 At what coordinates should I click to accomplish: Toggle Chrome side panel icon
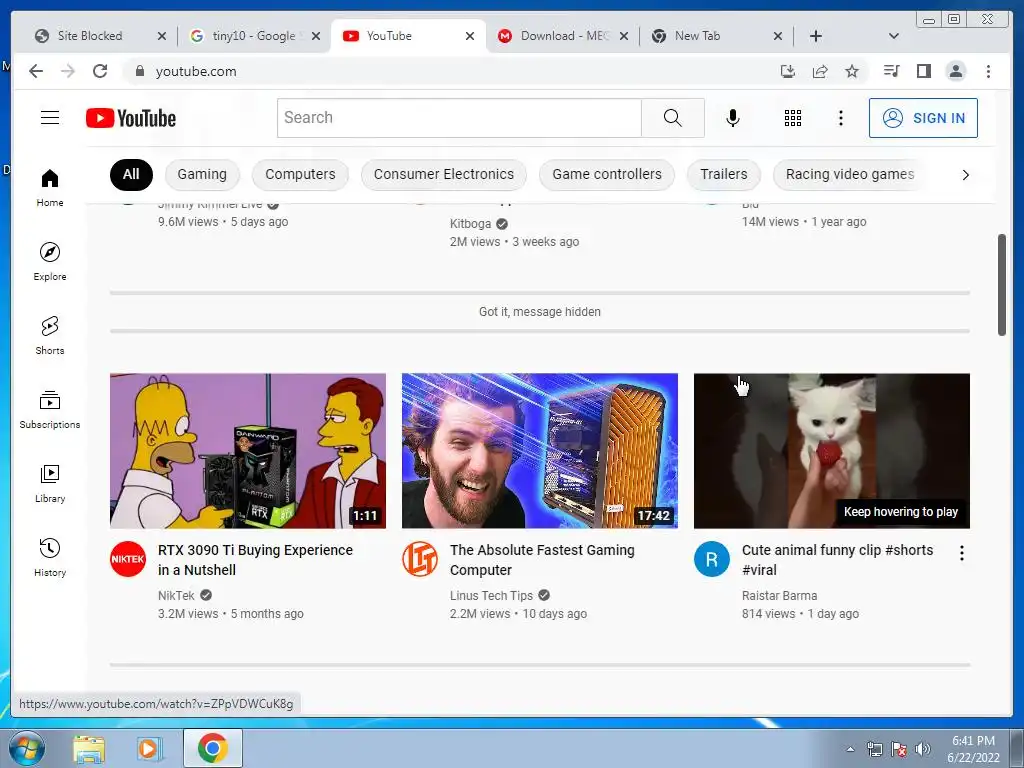click(x=923, y=71)
